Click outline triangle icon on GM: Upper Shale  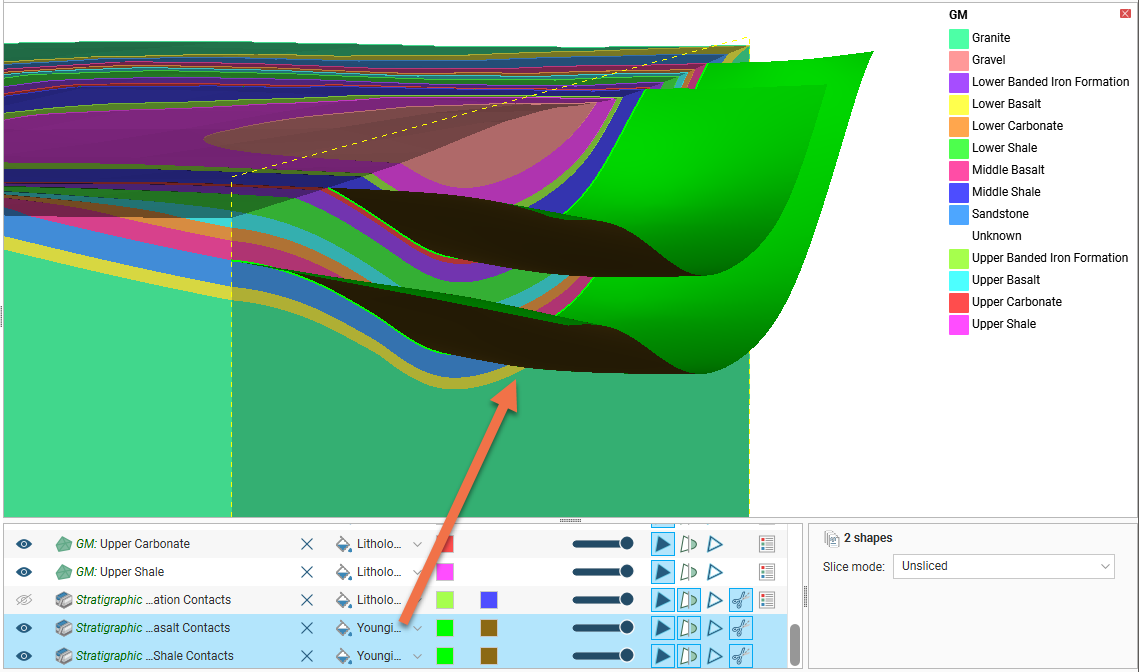pos(715,572)
